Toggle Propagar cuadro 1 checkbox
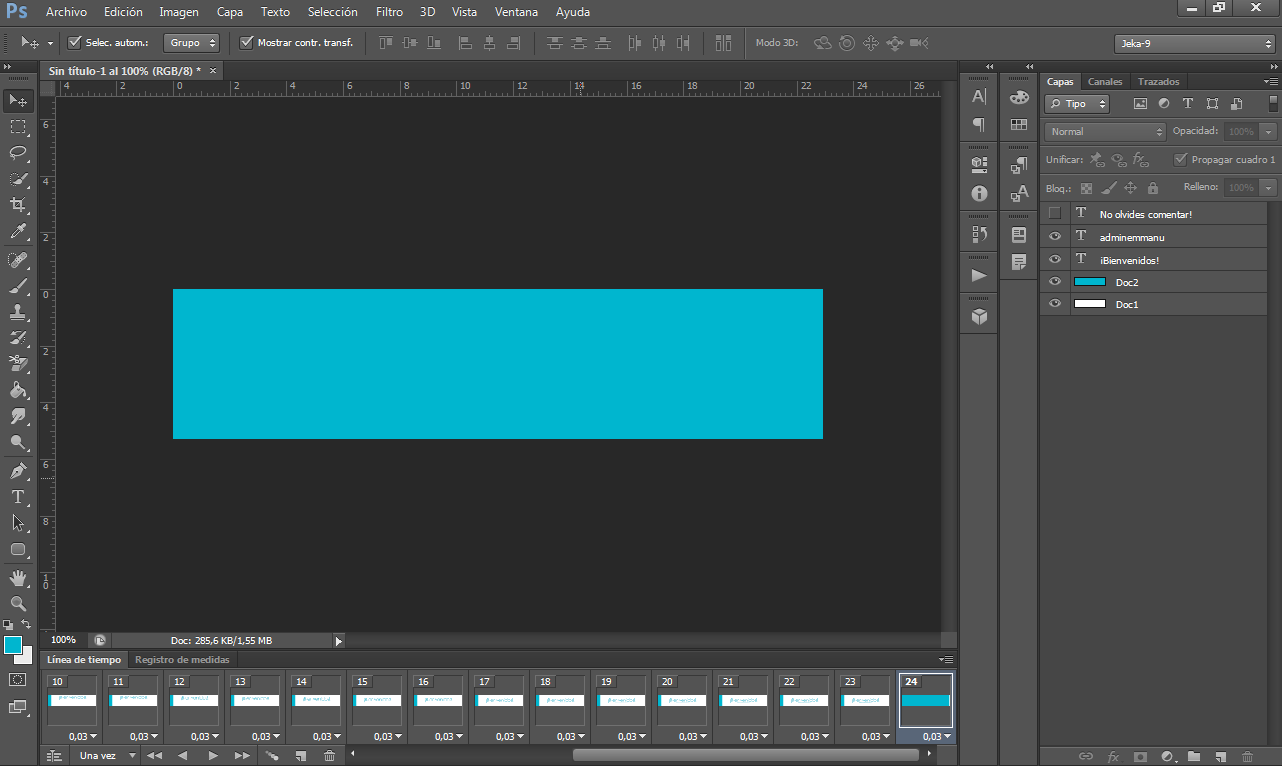This screenshot has width=1282, height=768. pyautogui.click(x=1181, y=159)
